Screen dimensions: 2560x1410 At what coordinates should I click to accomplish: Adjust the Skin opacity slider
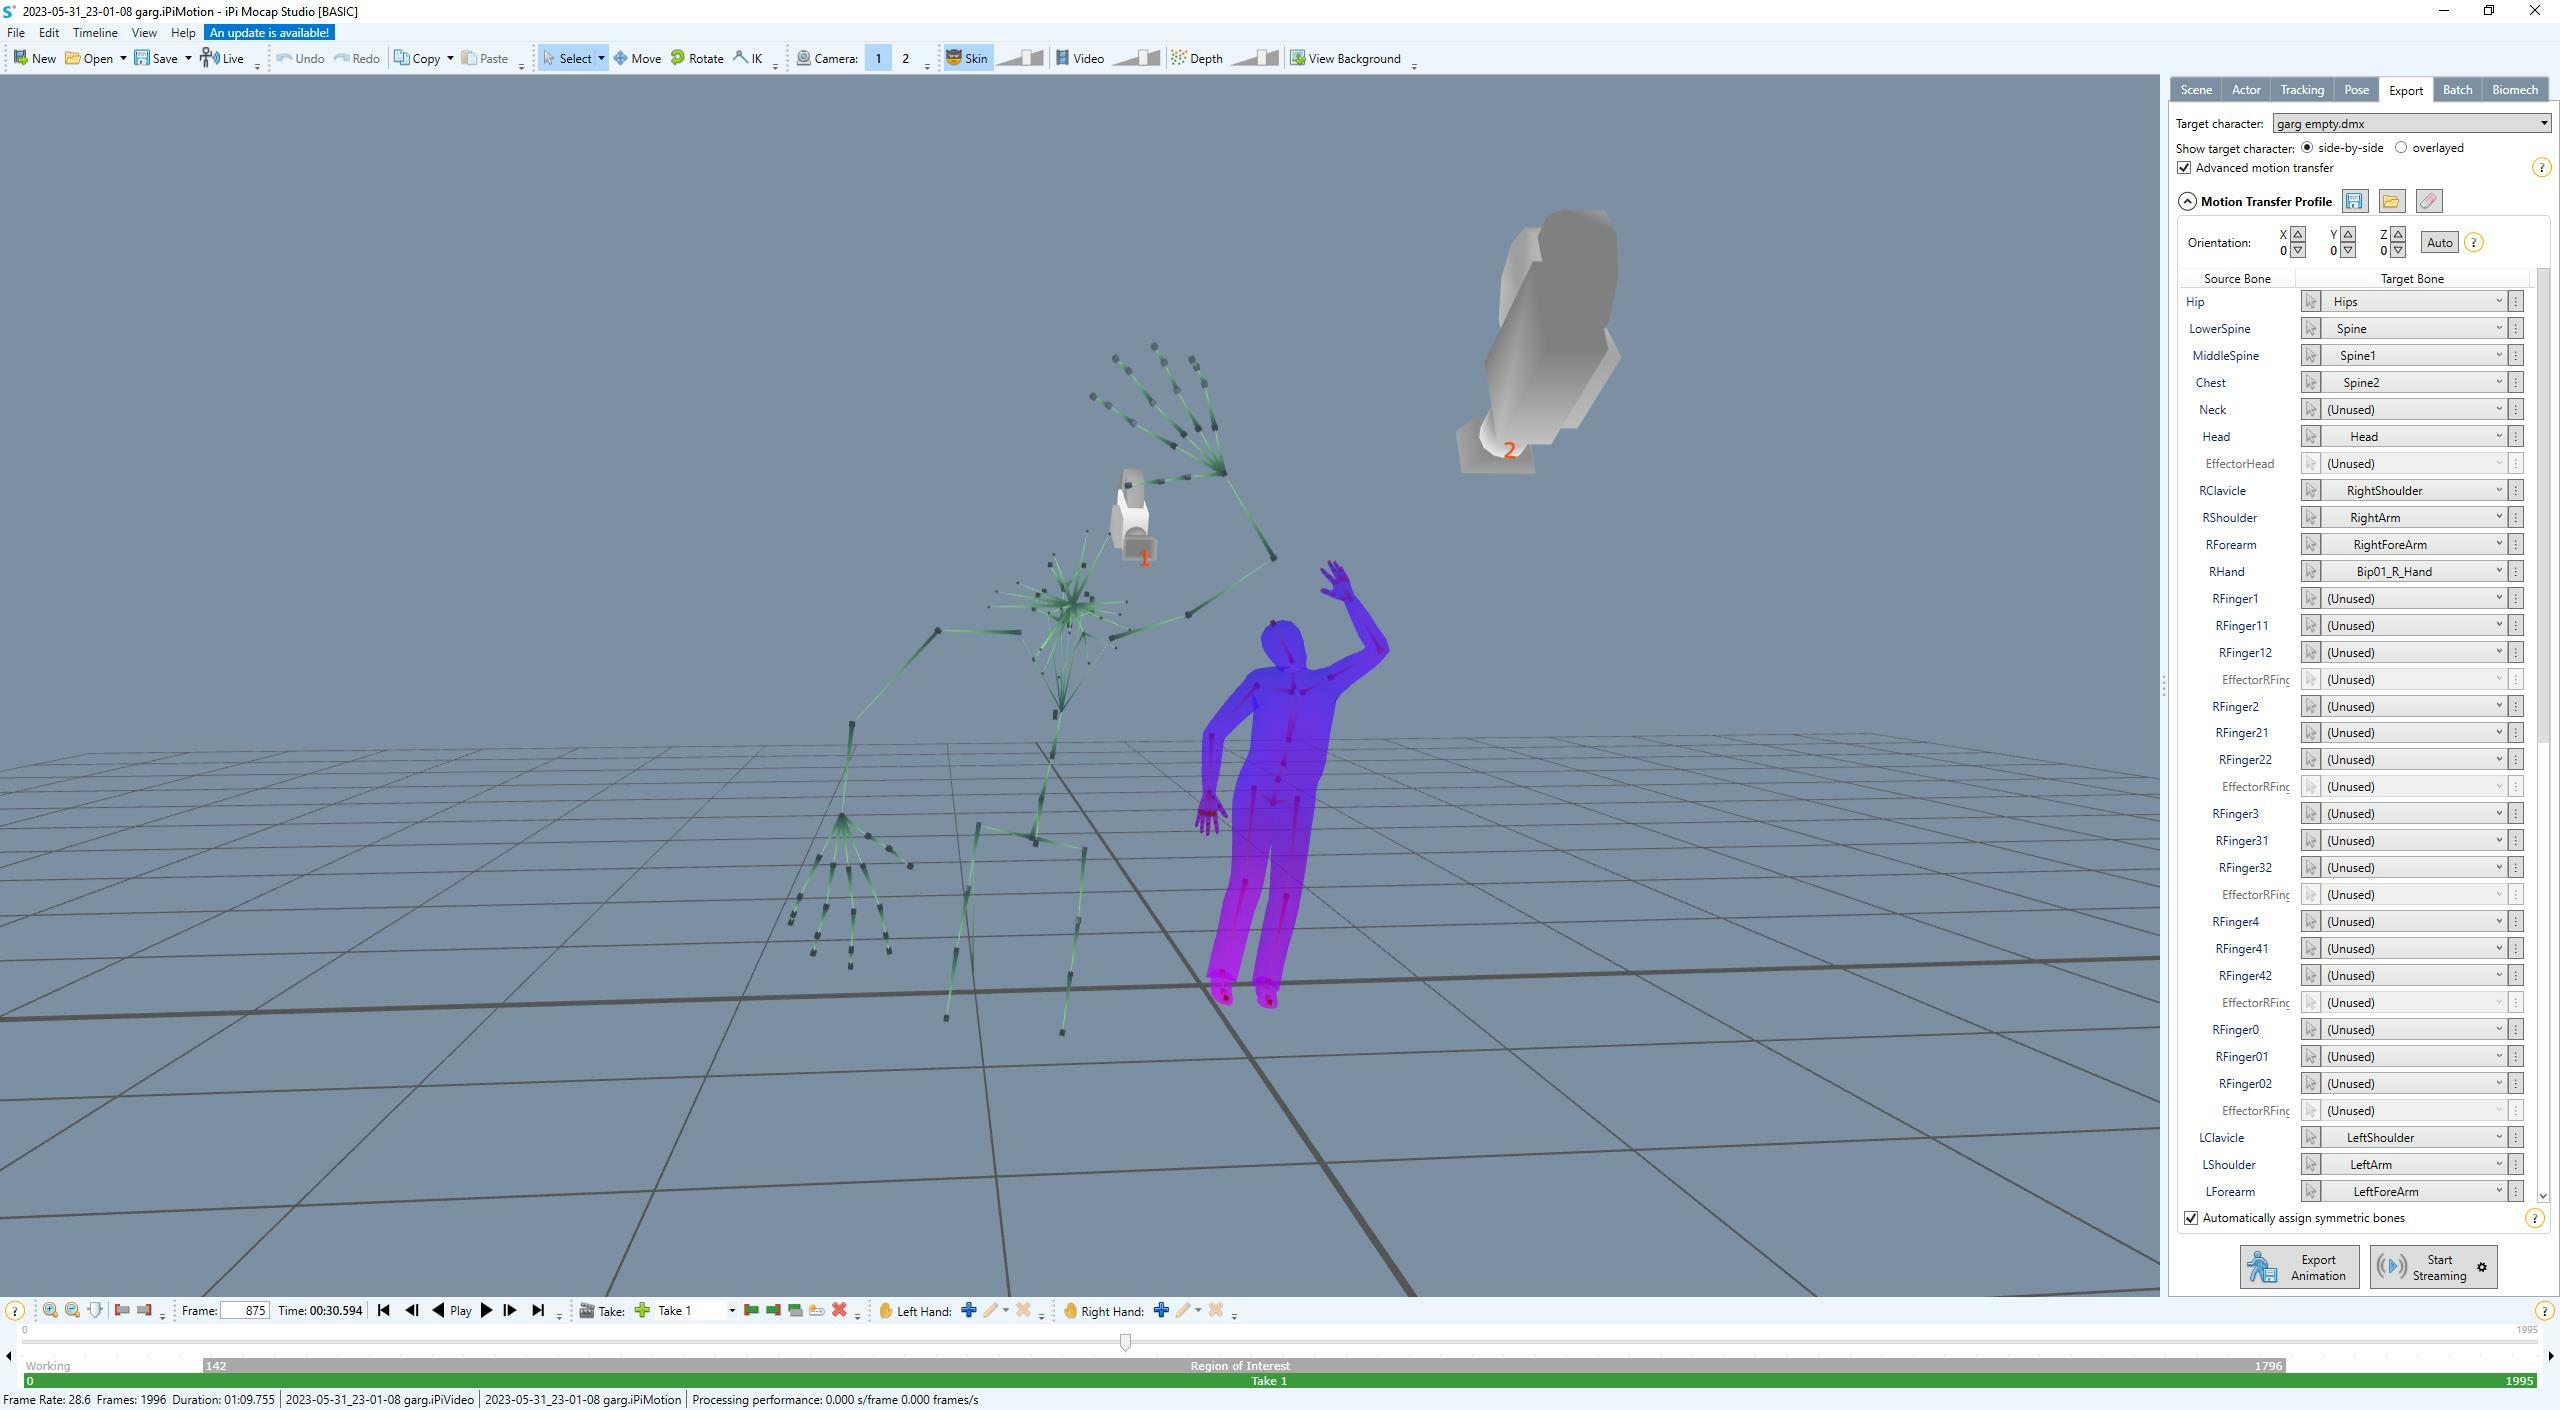pyautogui.click(x=1020, y=58)
